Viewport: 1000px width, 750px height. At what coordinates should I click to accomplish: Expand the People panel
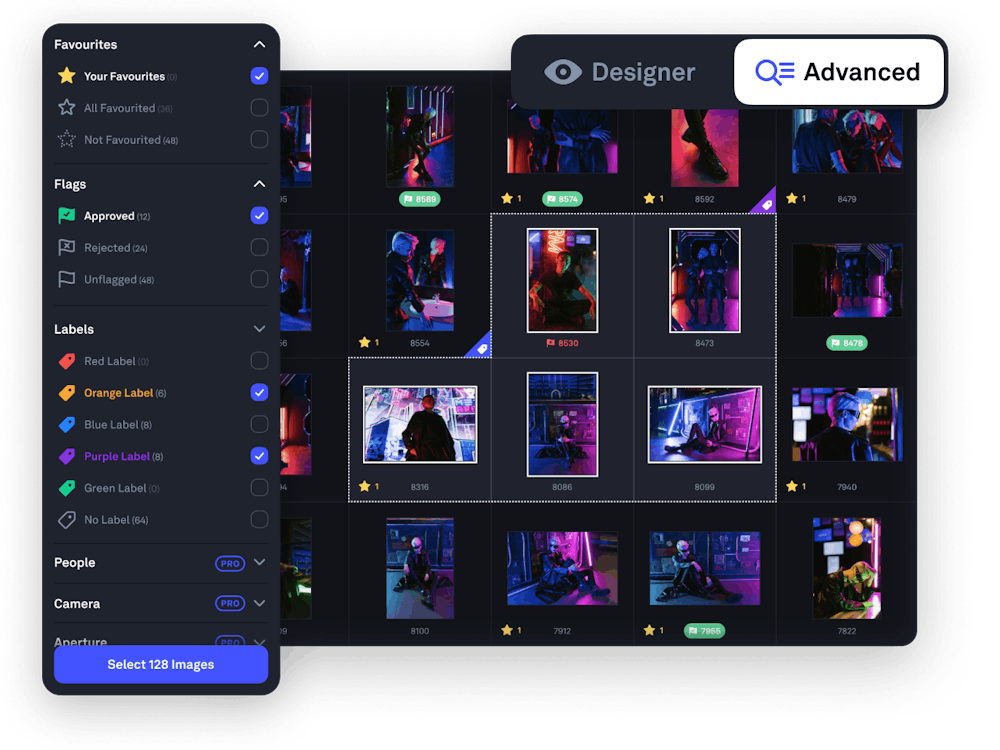[x=259, y=563]
